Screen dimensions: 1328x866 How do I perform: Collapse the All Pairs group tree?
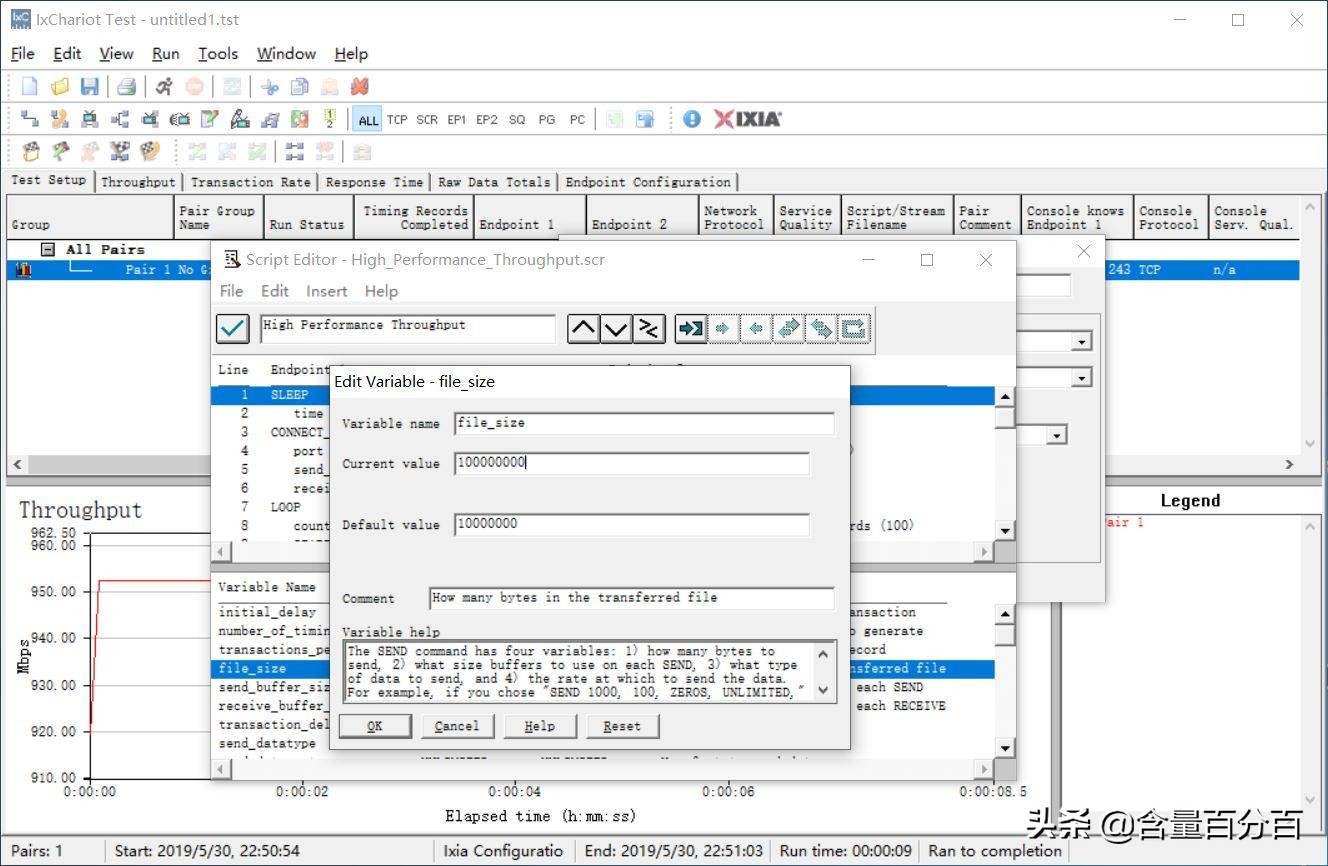47,250
